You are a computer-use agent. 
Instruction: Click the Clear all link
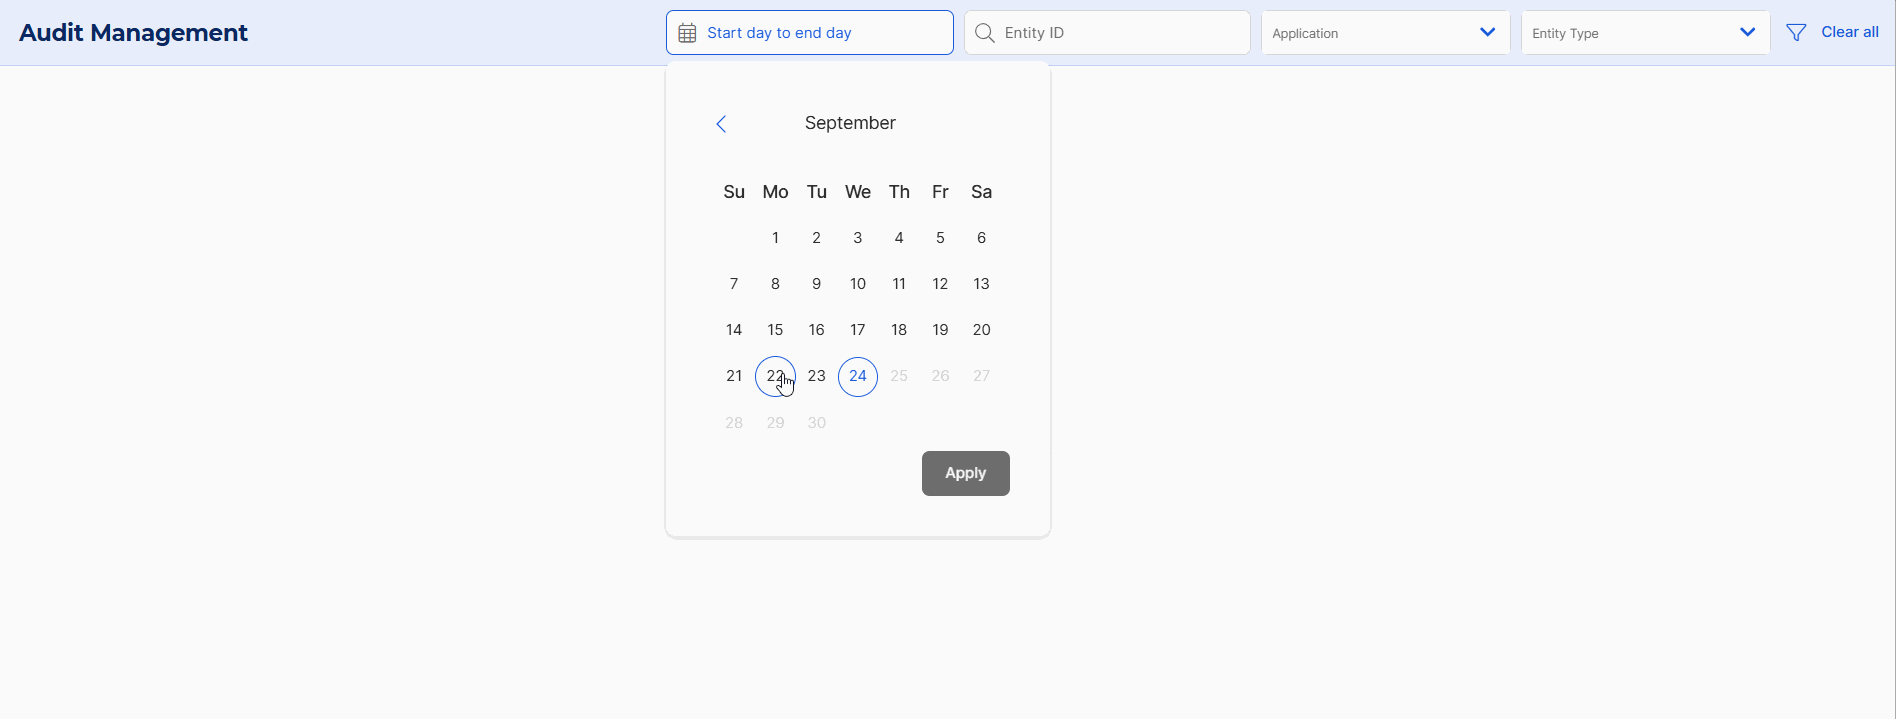point(1849,32)
